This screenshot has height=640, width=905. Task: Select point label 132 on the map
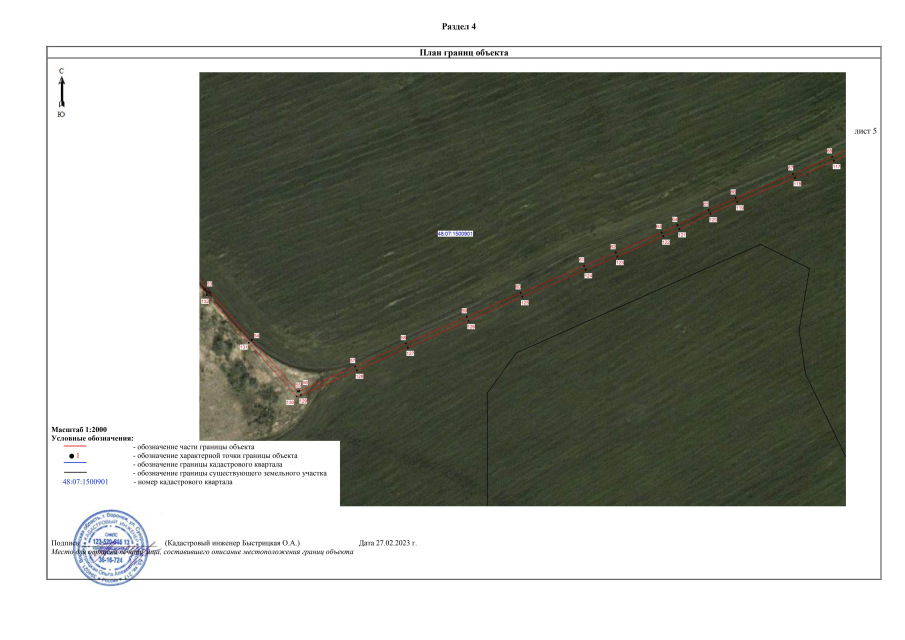tap(205, 300)
